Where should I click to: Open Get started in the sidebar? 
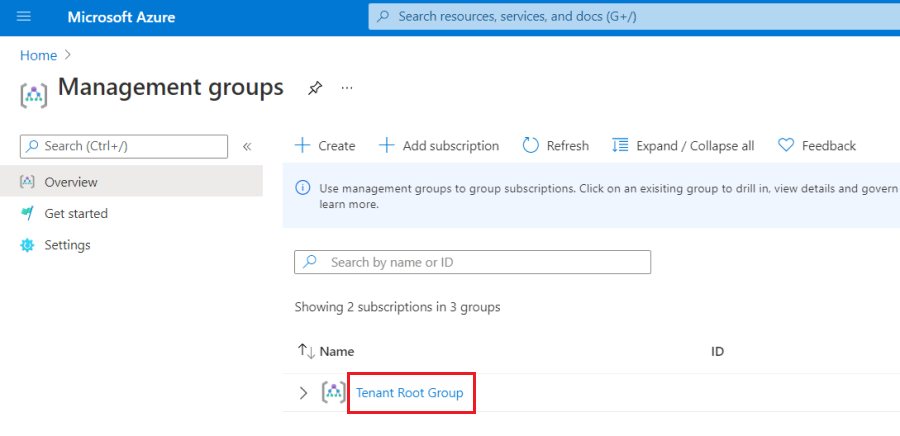pos(75,213)
